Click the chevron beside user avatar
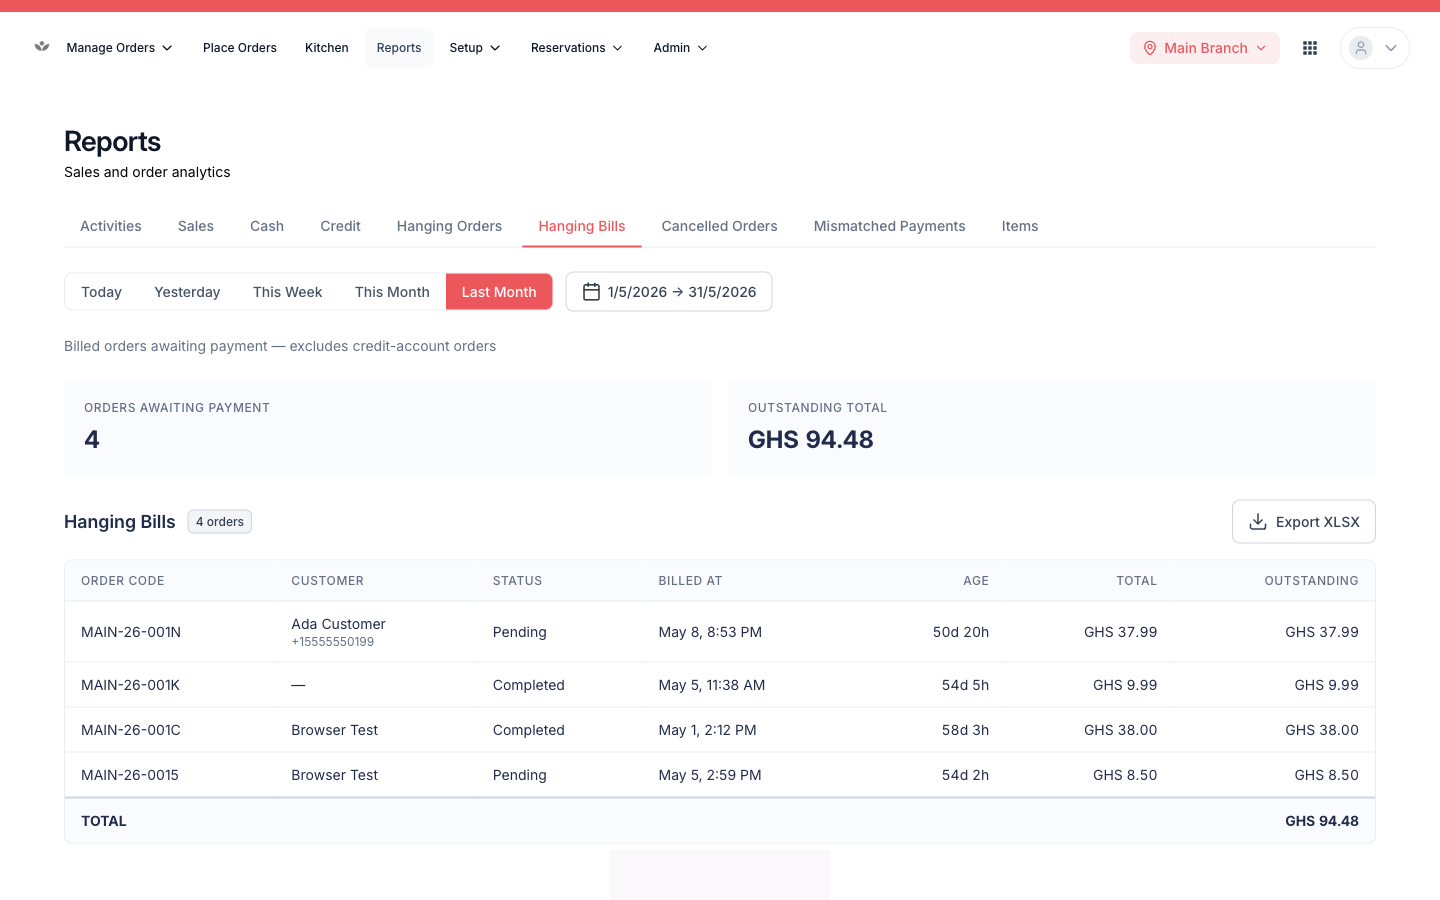Screen dimensions: 1440x900 (1390, 48)
